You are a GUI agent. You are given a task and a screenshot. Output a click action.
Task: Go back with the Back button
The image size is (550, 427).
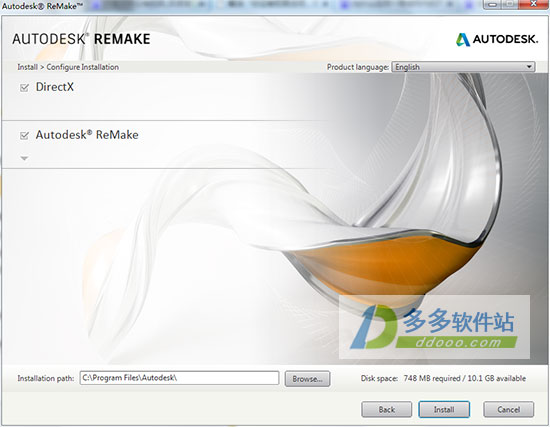point(387,409)
